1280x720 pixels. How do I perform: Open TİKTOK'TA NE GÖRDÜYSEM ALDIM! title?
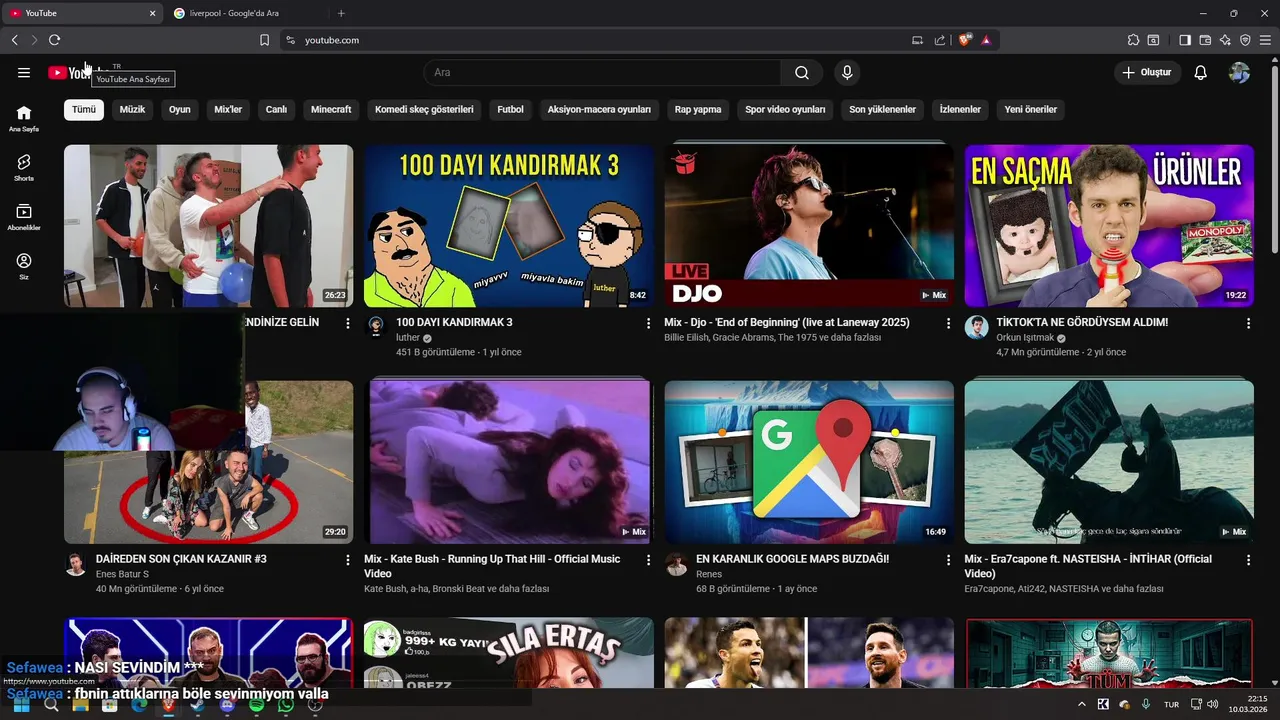coord(1082,323)
